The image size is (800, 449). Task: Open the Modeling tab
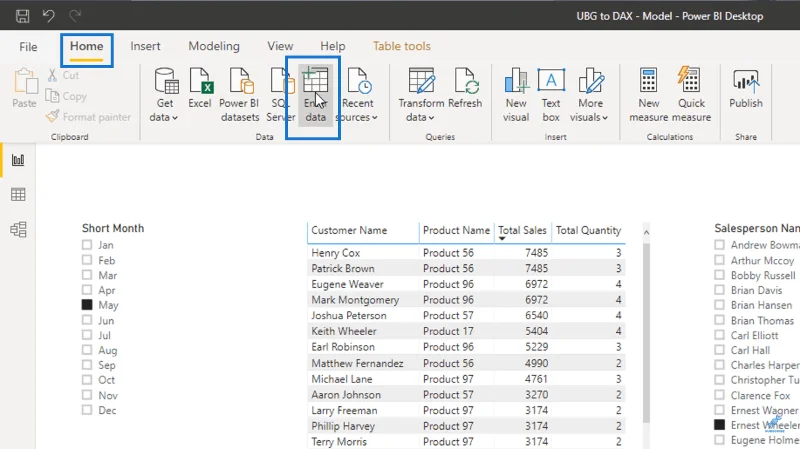214,46
